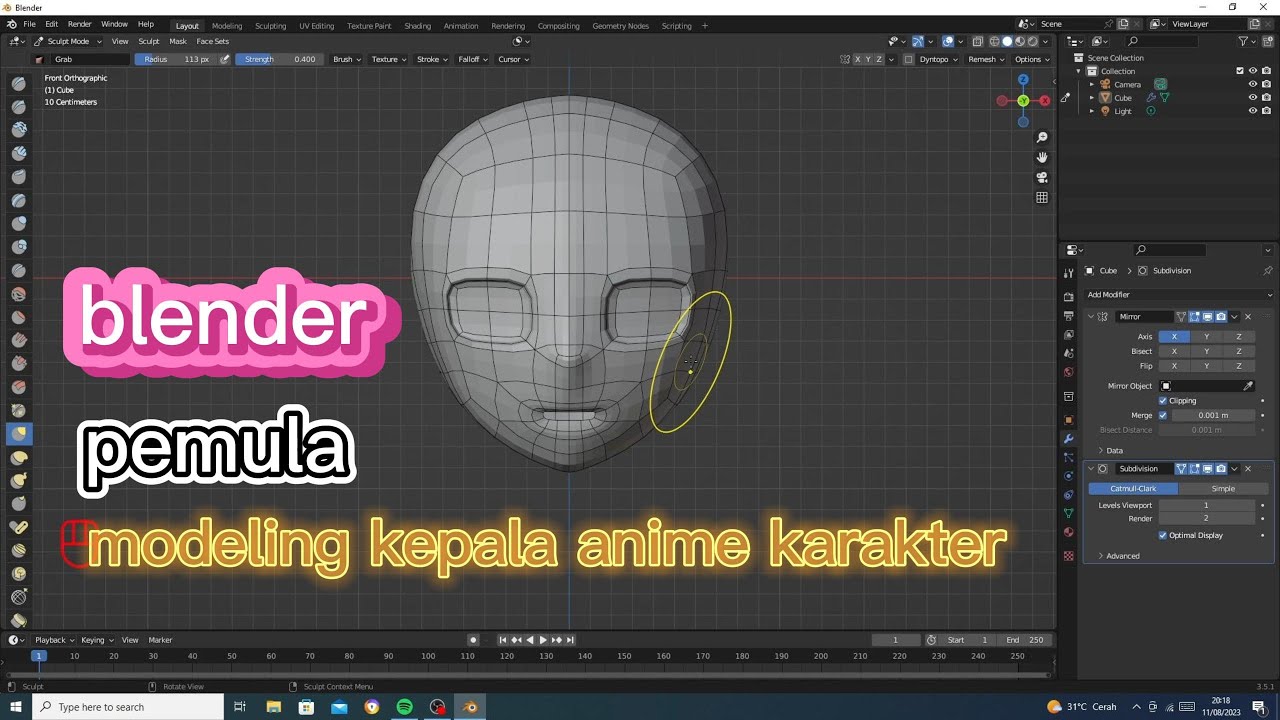
Task: Click the viewport zoom magnifier icon
Action: pos(1042,137)
